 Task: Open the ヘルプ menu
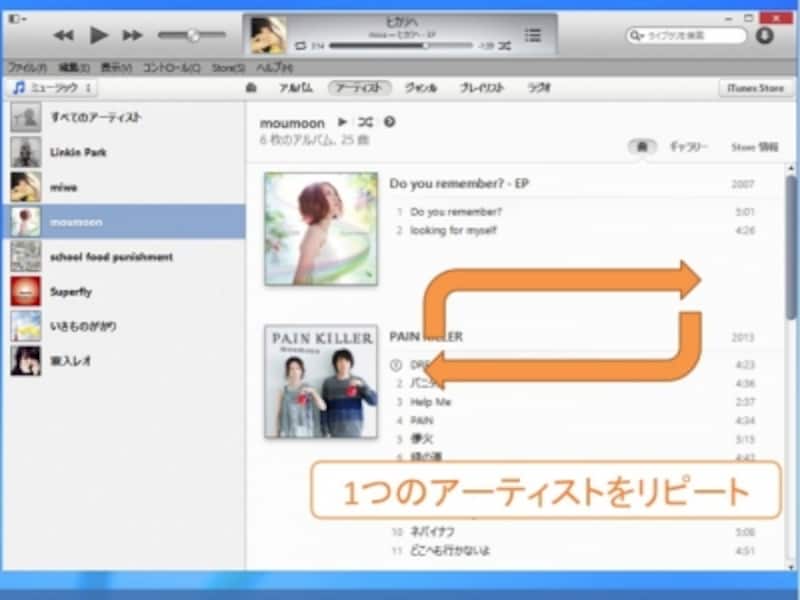[274, 67]
